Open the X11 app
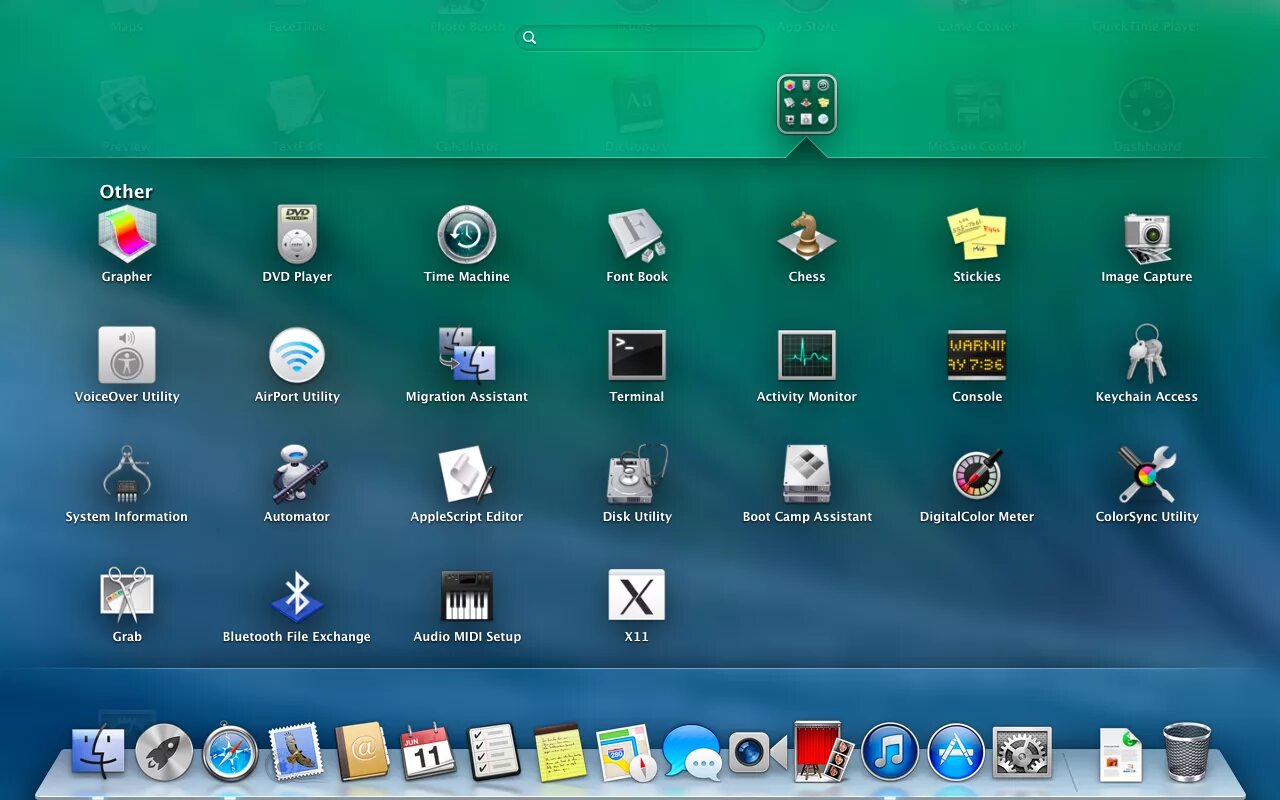 637,595
